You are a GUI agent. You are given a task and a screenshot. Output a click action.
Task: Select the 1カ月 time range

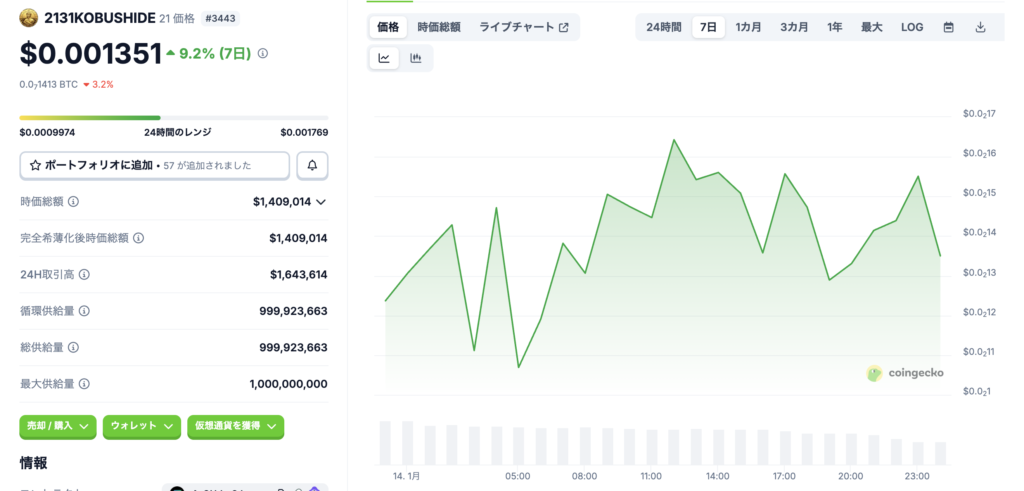[x=750, y=27]
